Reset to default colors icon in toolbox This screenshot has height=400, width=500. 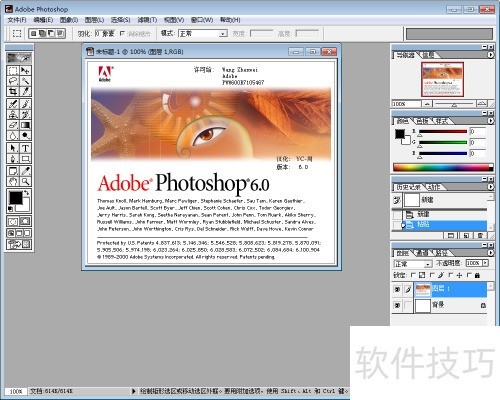[x=10, y=209]
